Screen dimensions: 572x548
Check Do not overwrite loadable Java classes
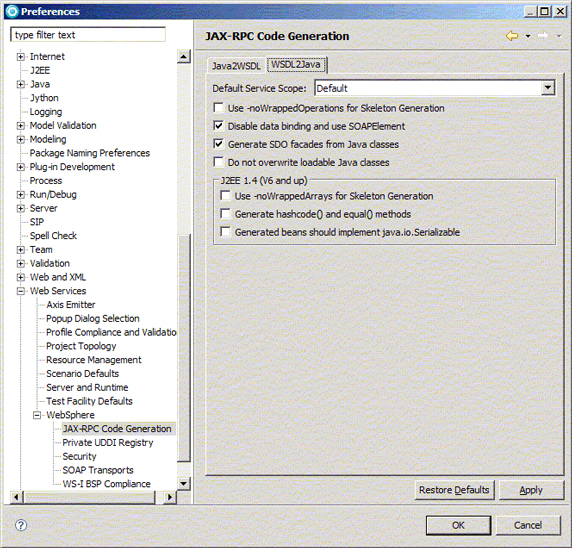(x=218, y=162)
